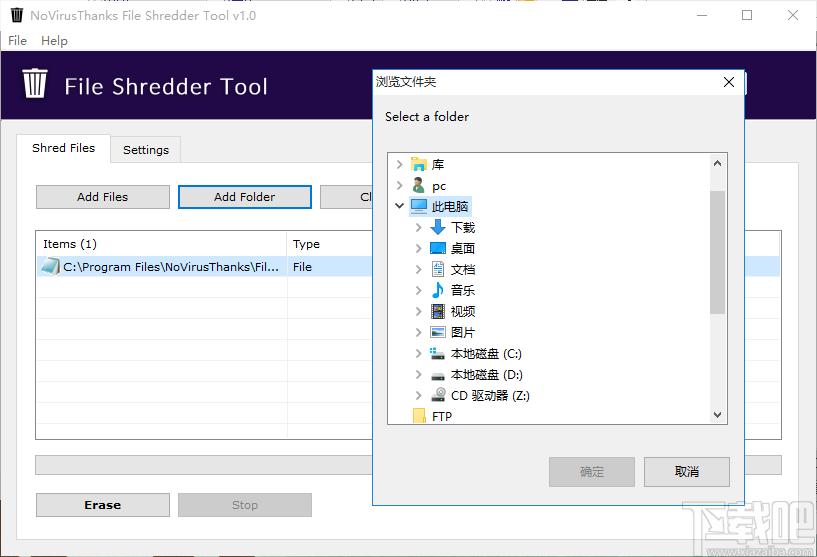Select the C:\Program Files\NoVirusThanks list row
817x557 pixels.
click(x=204, y=266)
